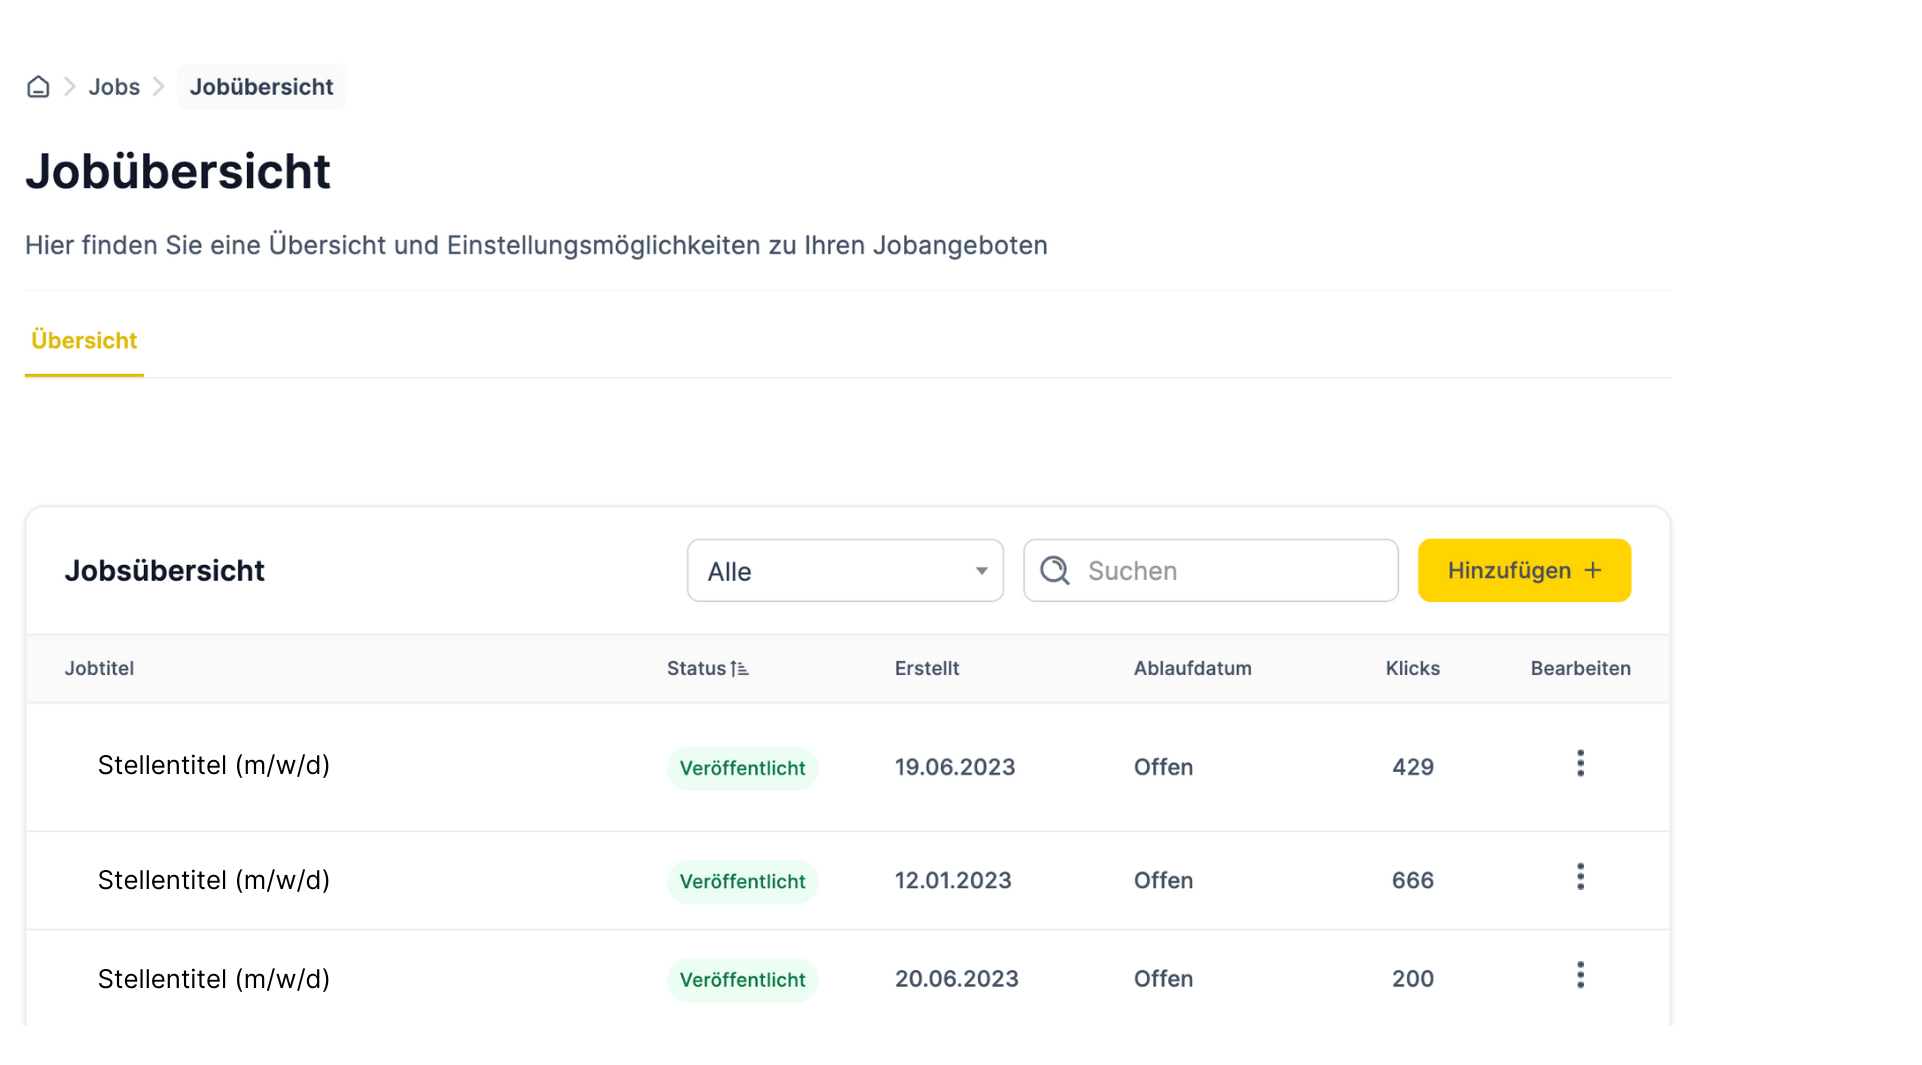Click the 666 clicks value
The image size is (1922, 1065).
point(1413,880)
